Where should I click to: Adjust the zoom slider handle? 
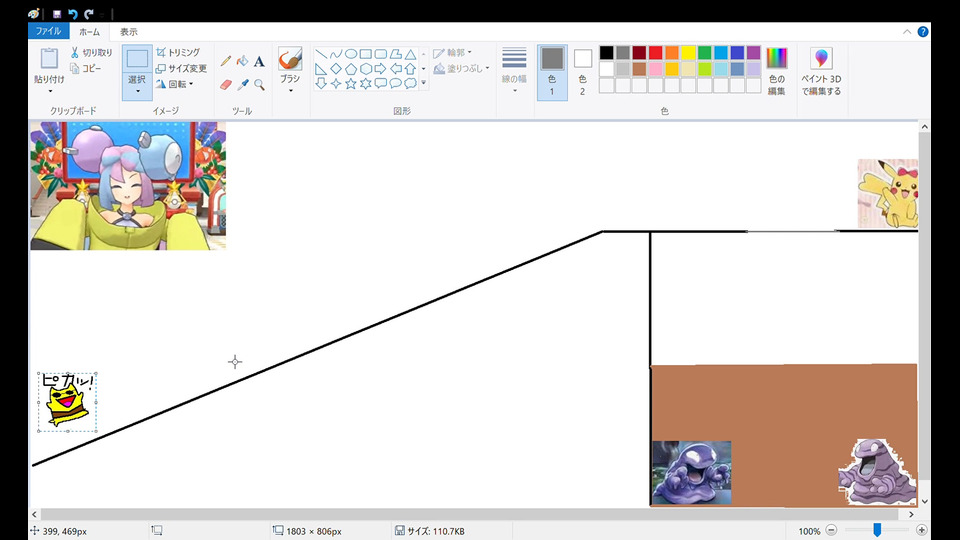tap(877, 530)
